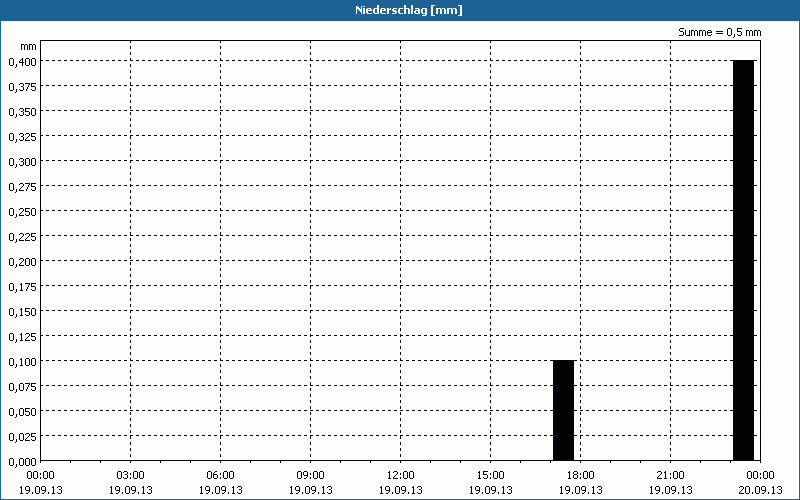The image size is (800, 500).
Task: Click the "Niederschlag [mm]" chart title
Action: coord(409,10)
